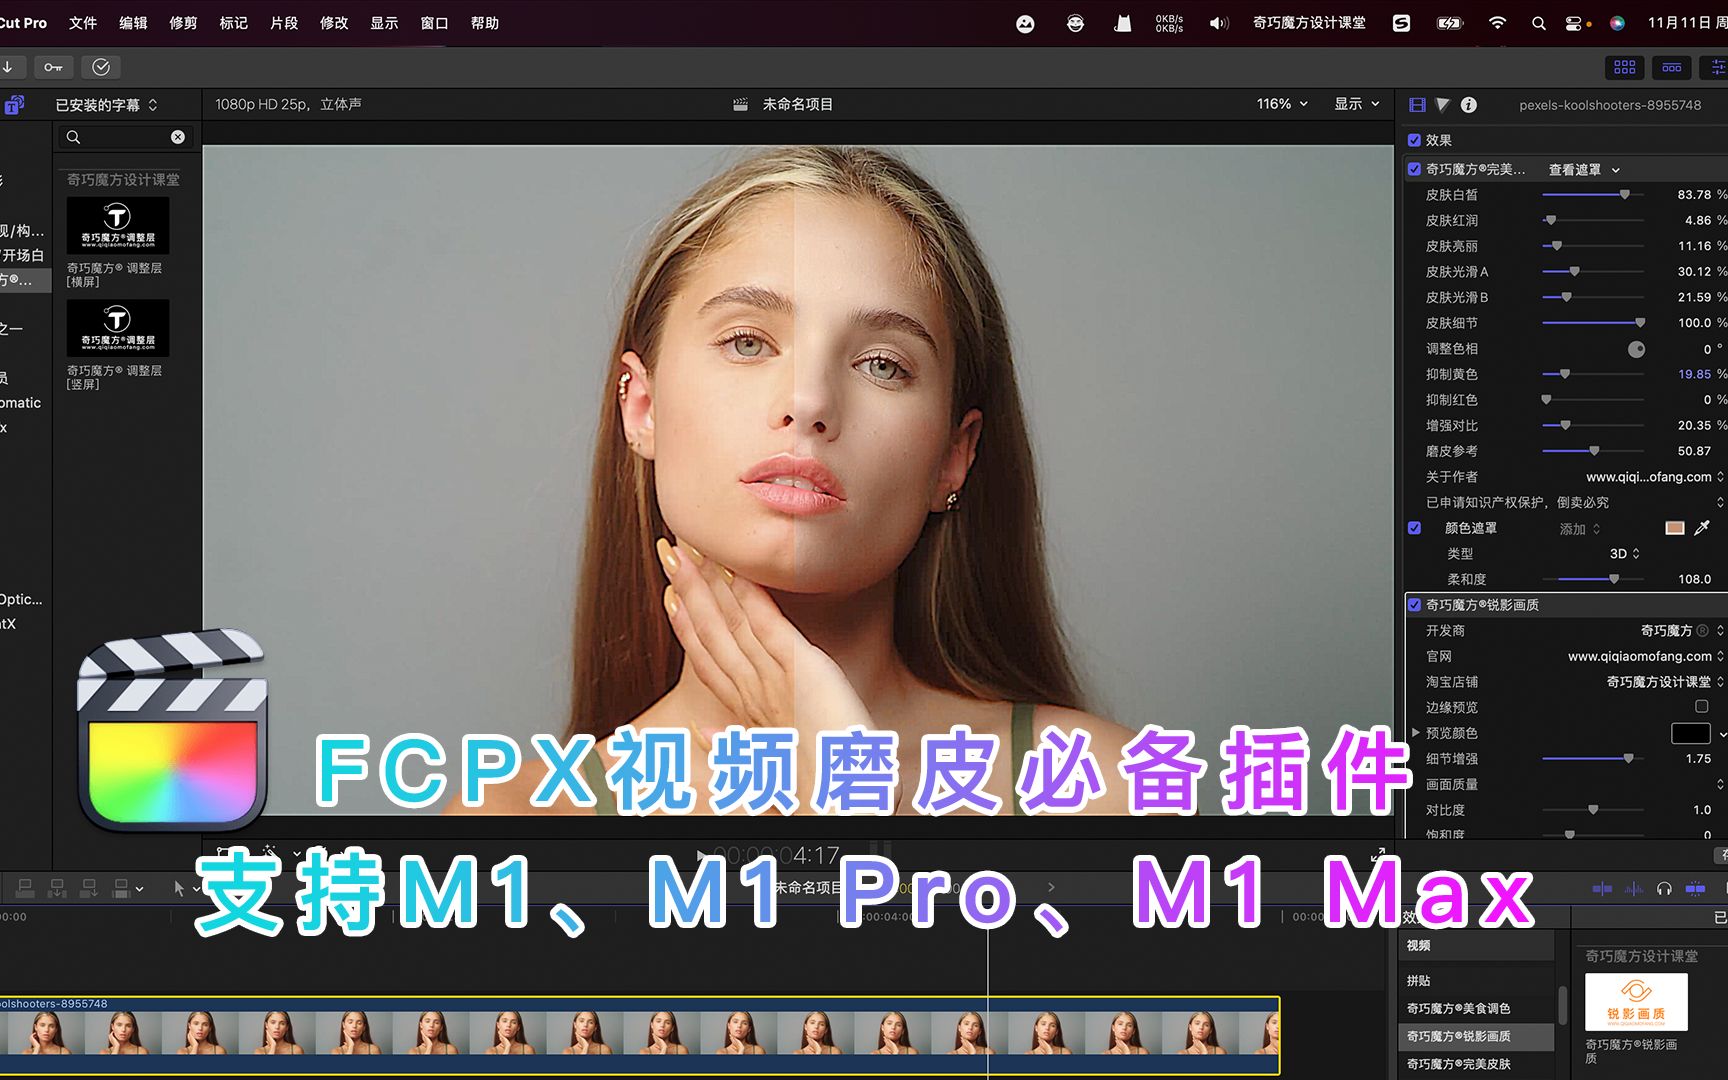Click the append clip edit icon

pos(89,887)
